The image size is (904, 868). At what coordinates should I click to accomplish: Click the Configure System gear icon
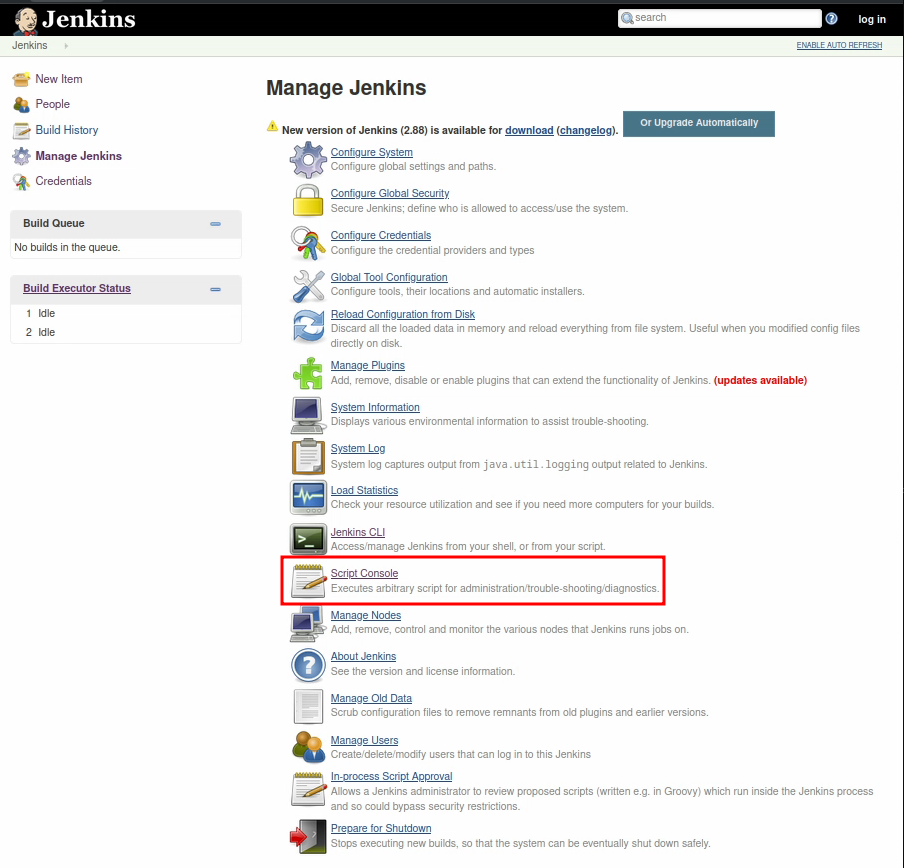[308, 160]
